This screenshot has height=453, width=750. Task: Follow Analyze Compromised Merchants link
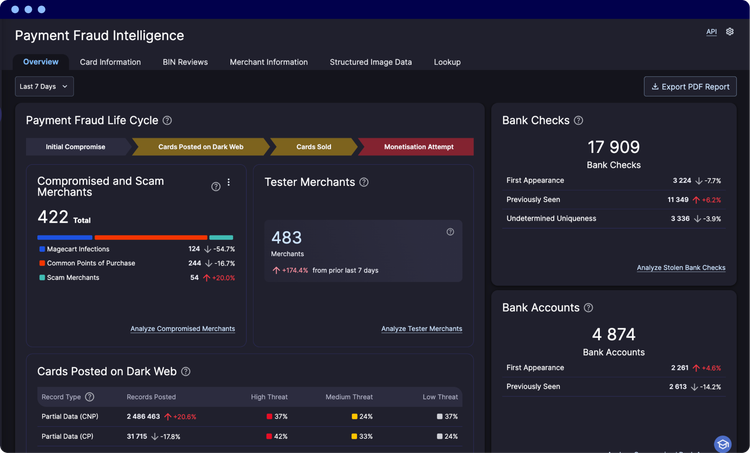tap(183, 329)
